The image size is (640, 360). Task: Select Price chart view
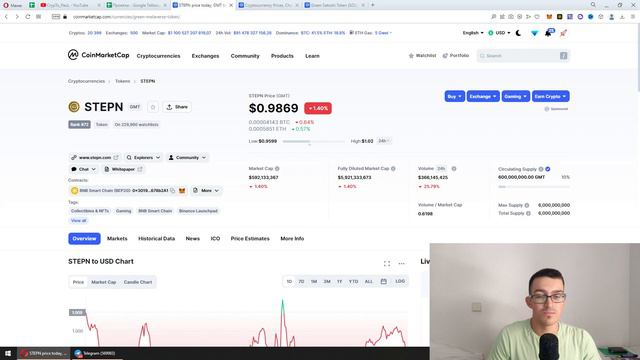tap(78, 282)
